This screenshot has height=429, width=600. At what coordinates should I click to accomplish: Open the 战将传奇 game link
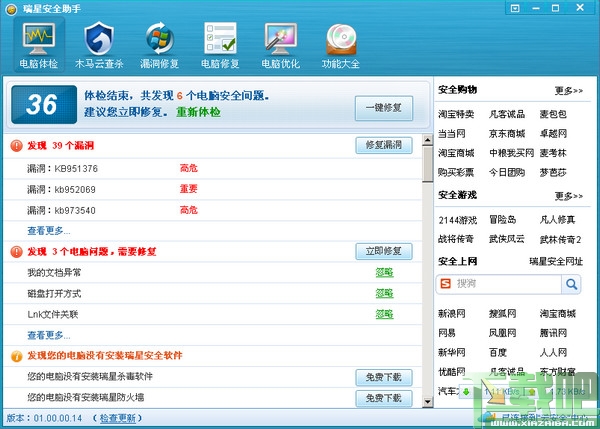456,240
